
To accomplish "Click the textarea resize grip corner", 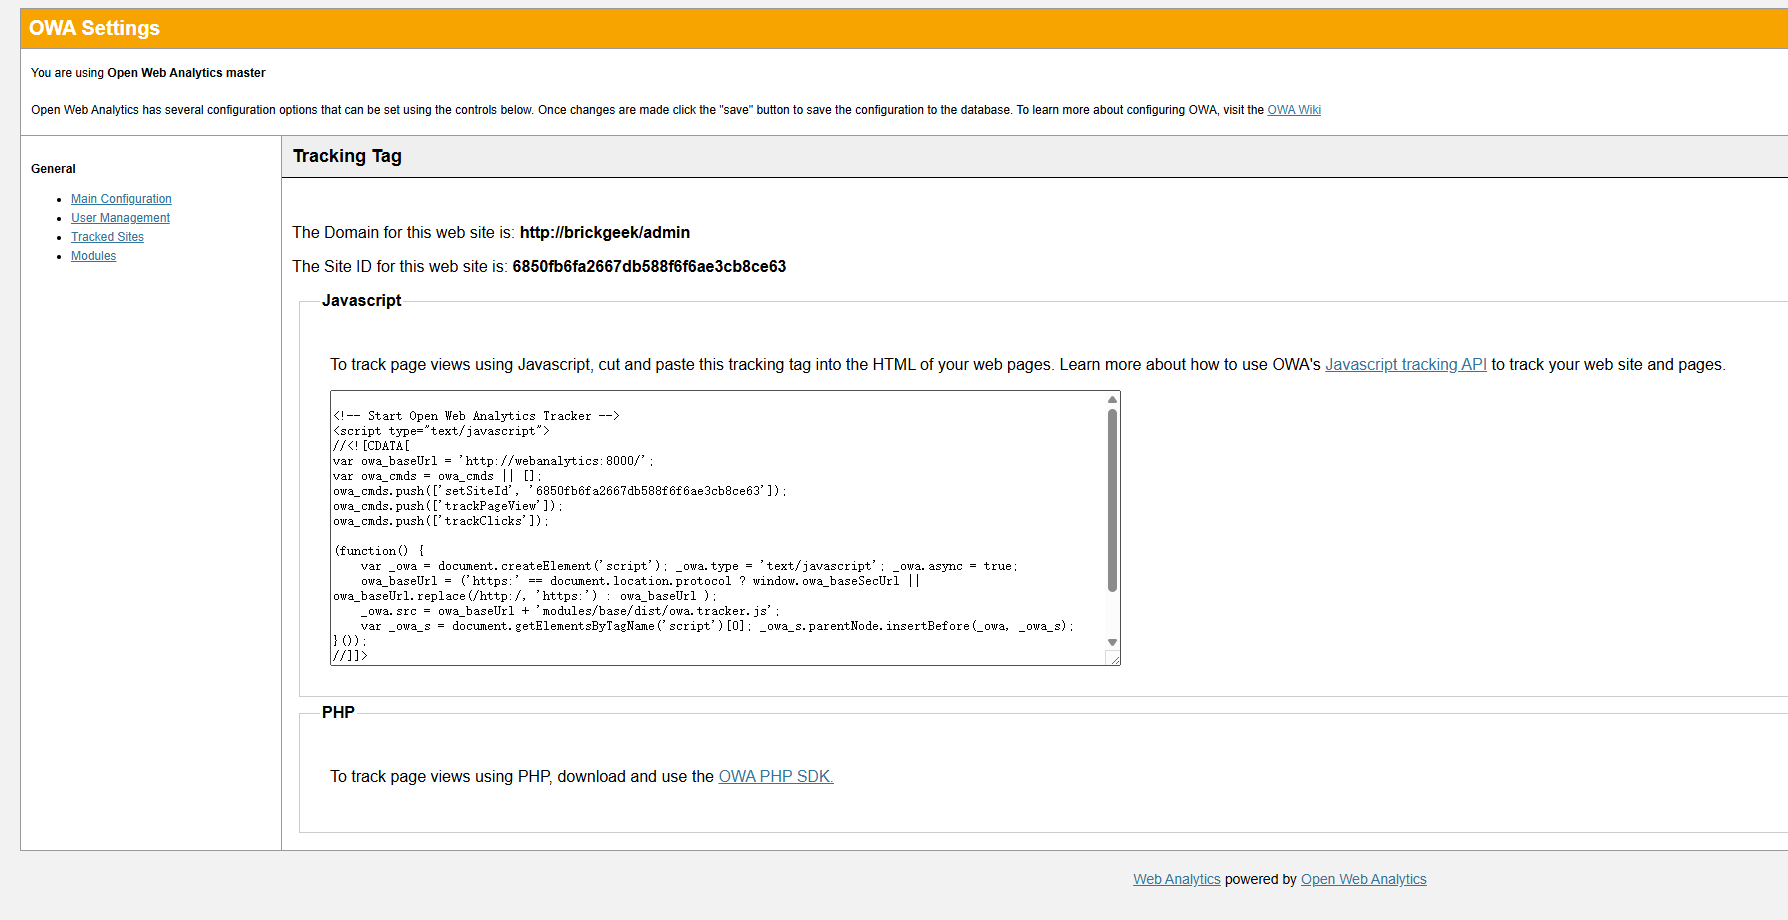I will pos(1113,658).
